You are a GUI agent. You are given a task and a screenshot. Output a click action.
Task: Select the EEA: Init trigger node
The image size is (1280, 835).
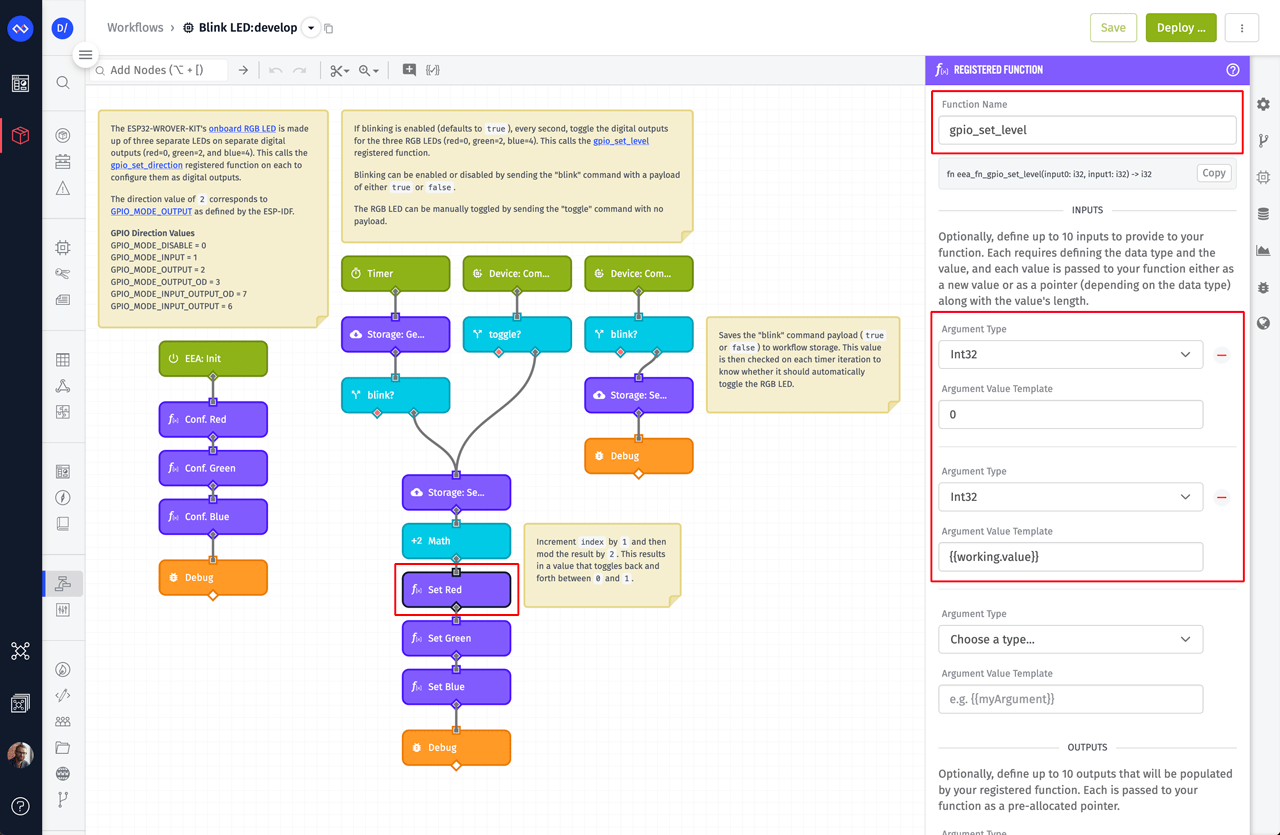213,358
